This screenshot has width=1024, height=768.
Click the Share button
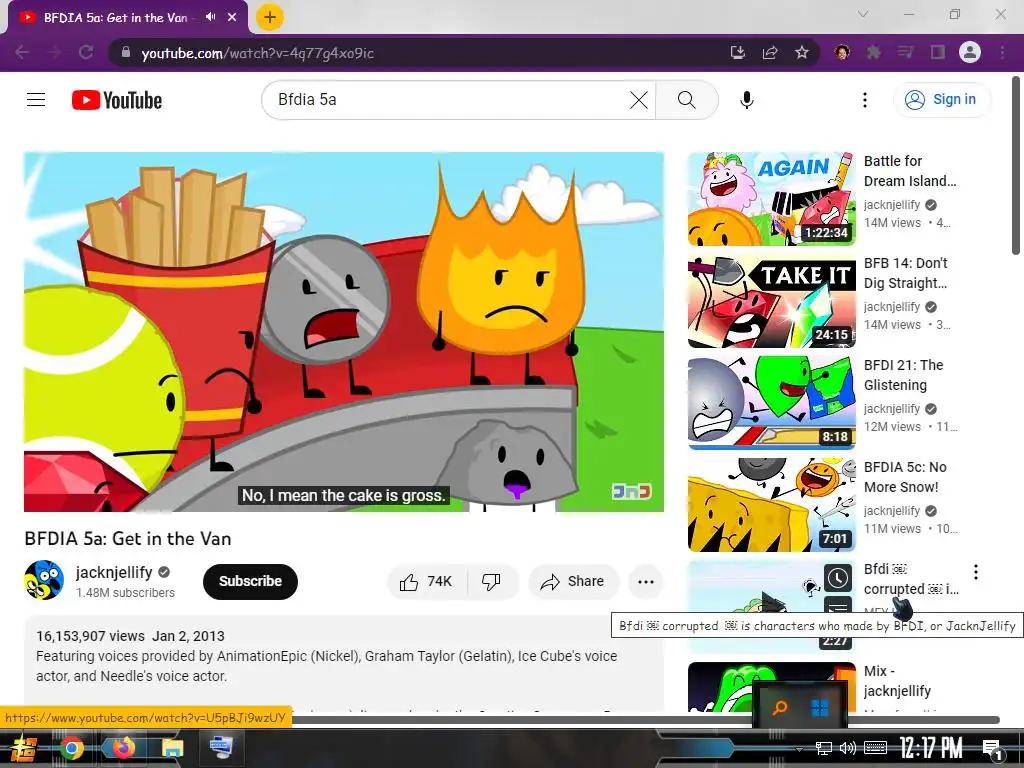573,581
